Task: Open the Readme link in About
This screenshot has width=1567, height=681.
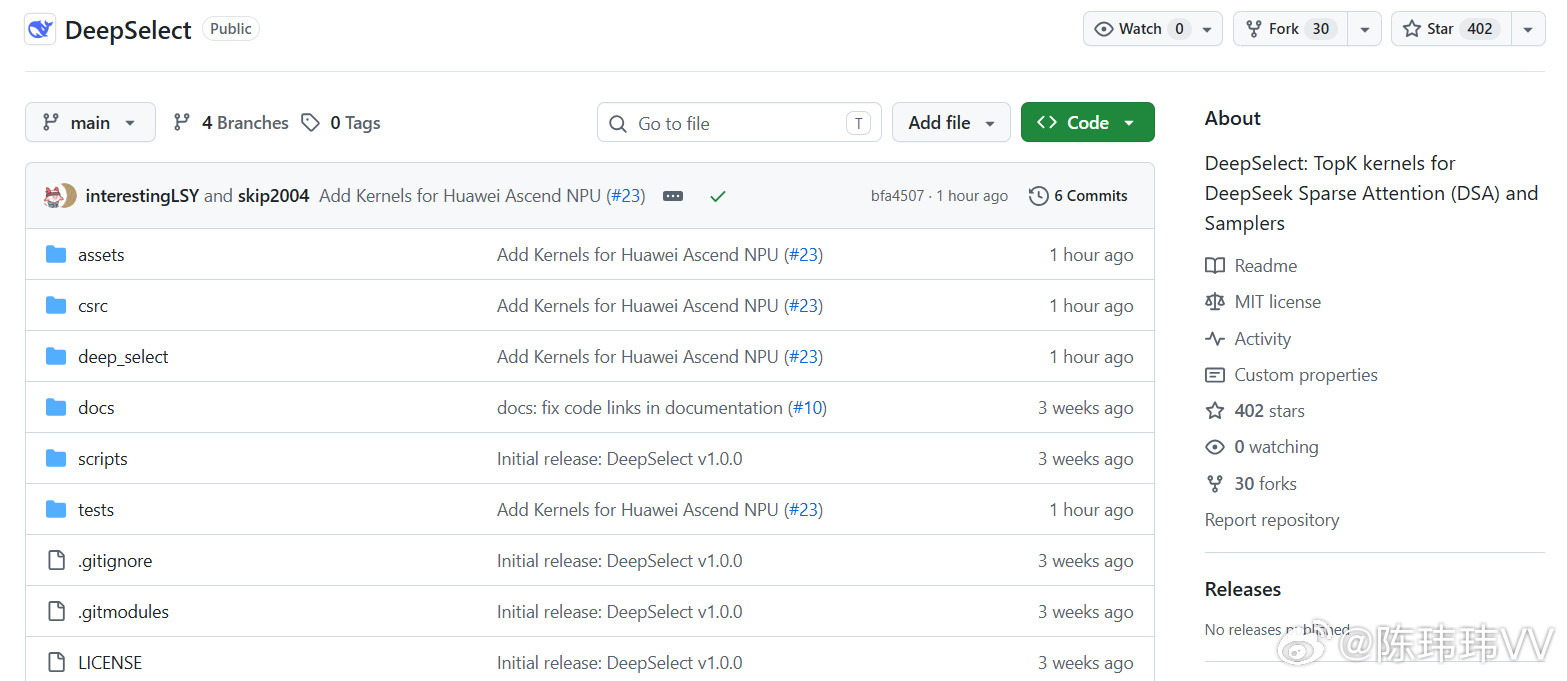Action: pyautogui.click(x=1266, y=266)
